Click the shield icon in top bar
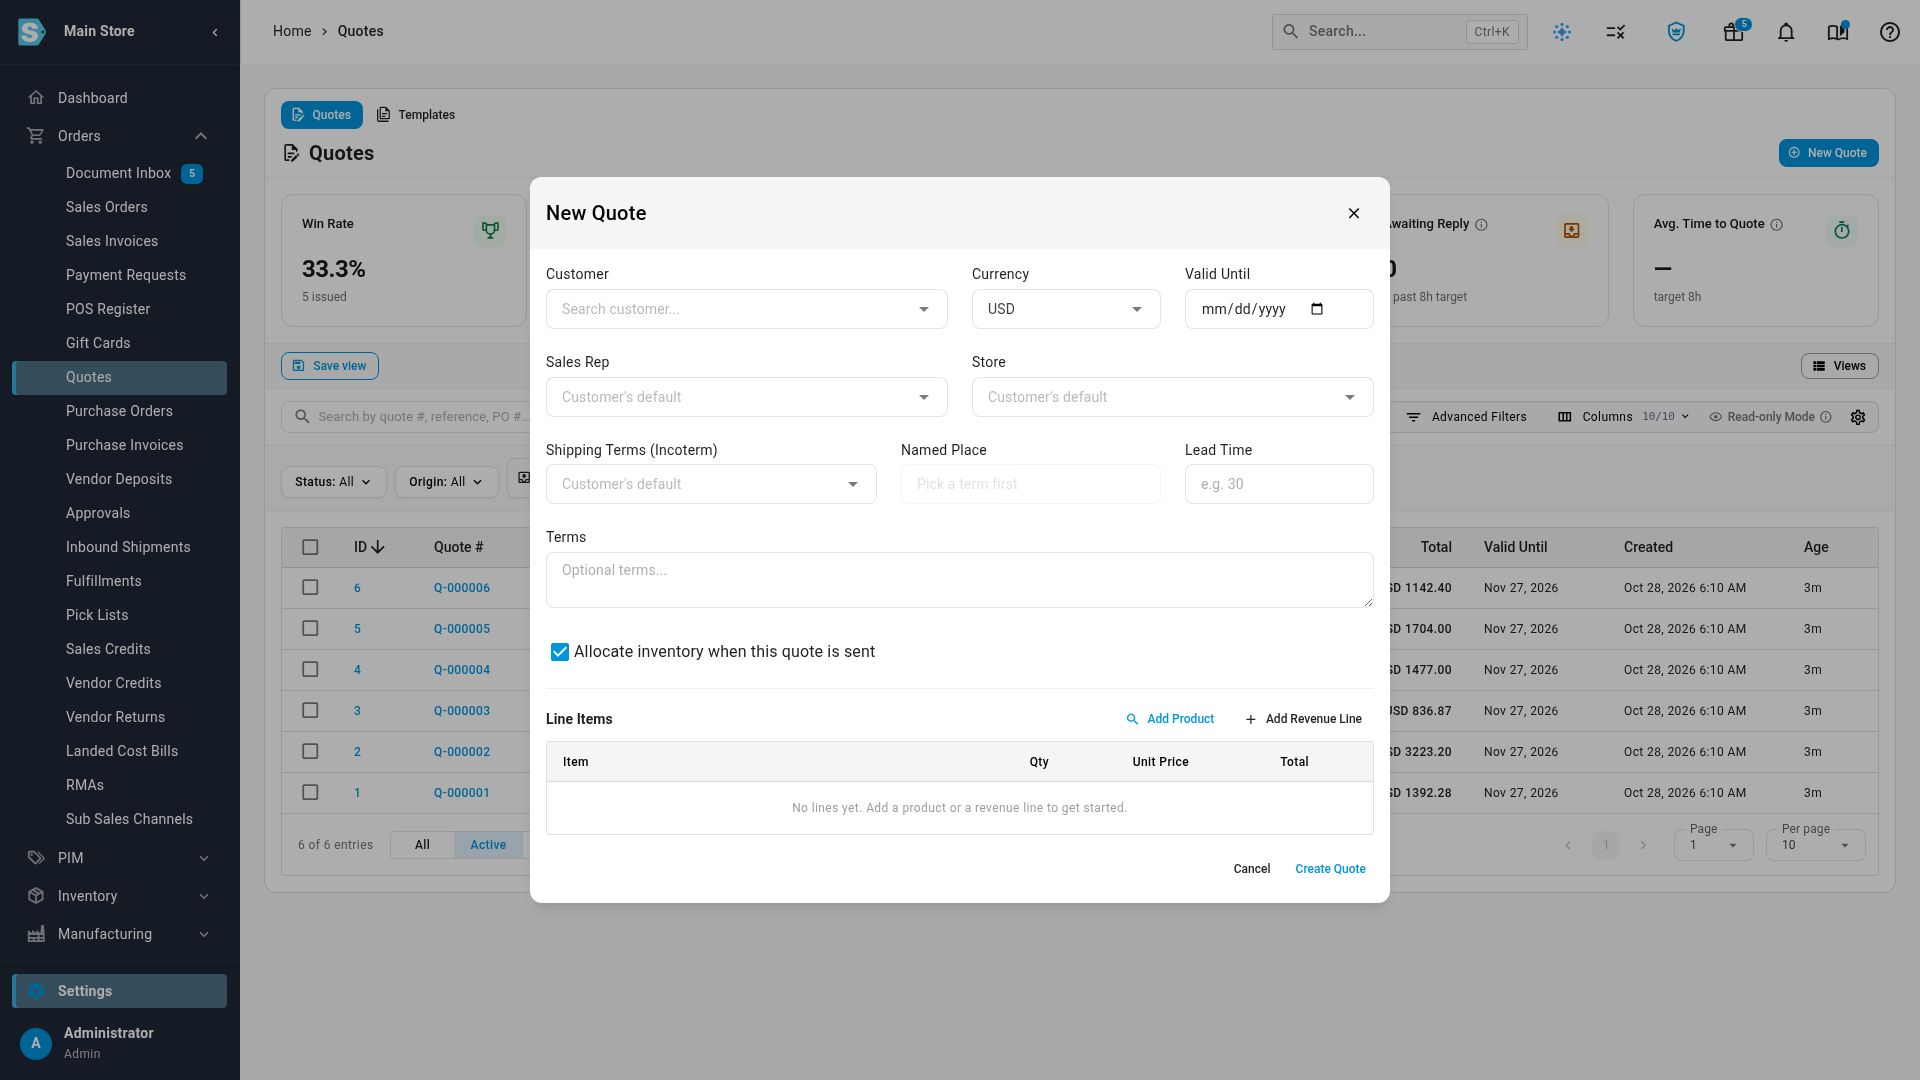1920x1080 pixels. pyautogui.click(x=1677, y=32)
